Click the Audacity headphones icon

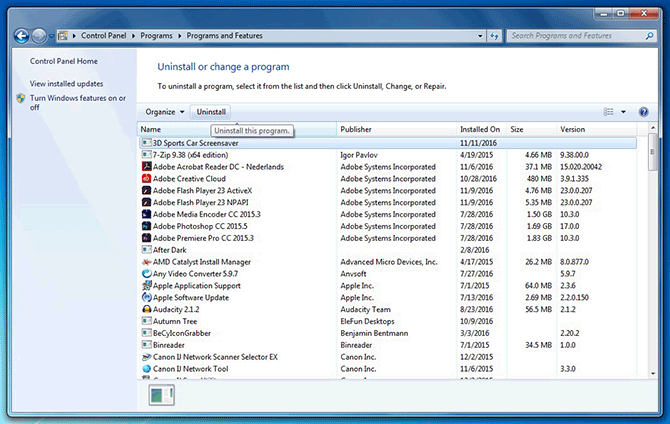pos(147,309)
